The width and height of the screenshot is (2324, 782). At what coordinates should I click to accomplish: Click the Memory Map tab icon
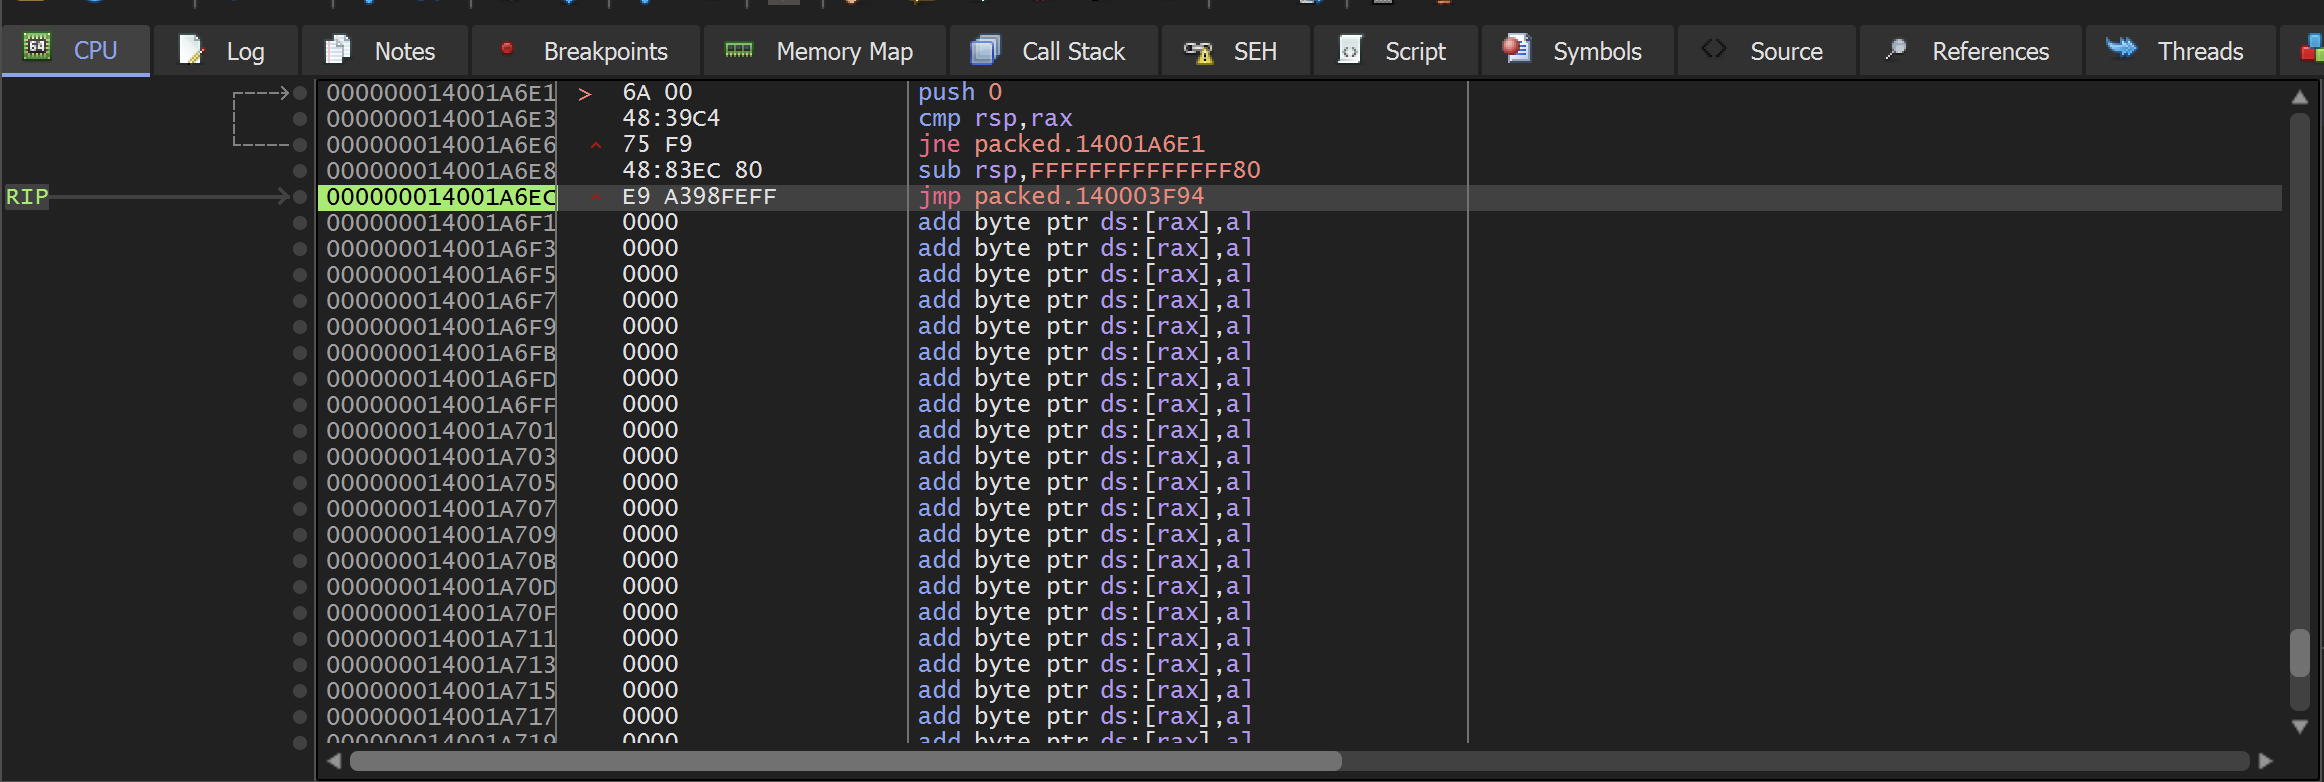(739, 50)
